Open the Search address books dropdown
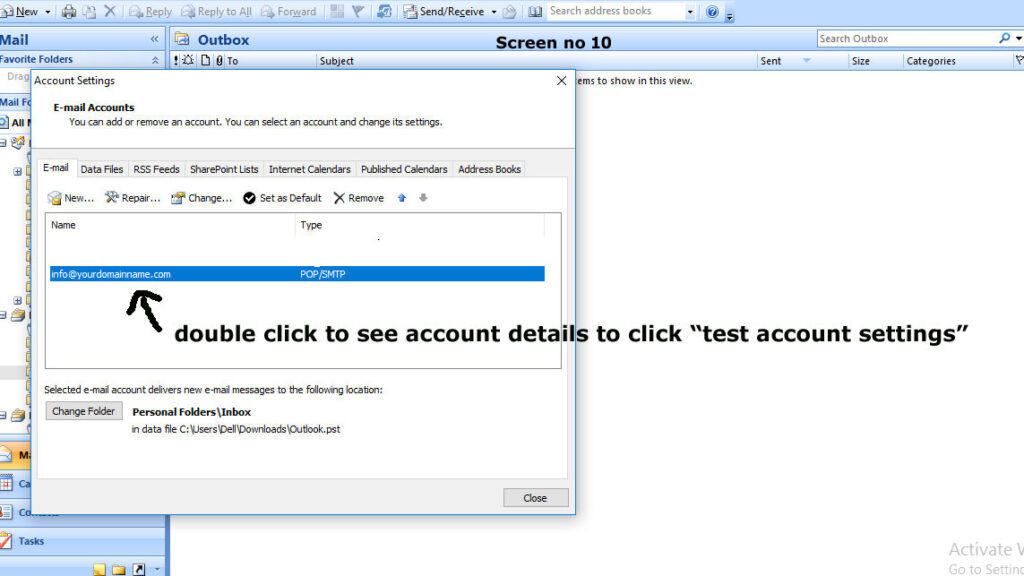Screen dimensions: 1024x576 pyautogui.click(x=690, y=12)
